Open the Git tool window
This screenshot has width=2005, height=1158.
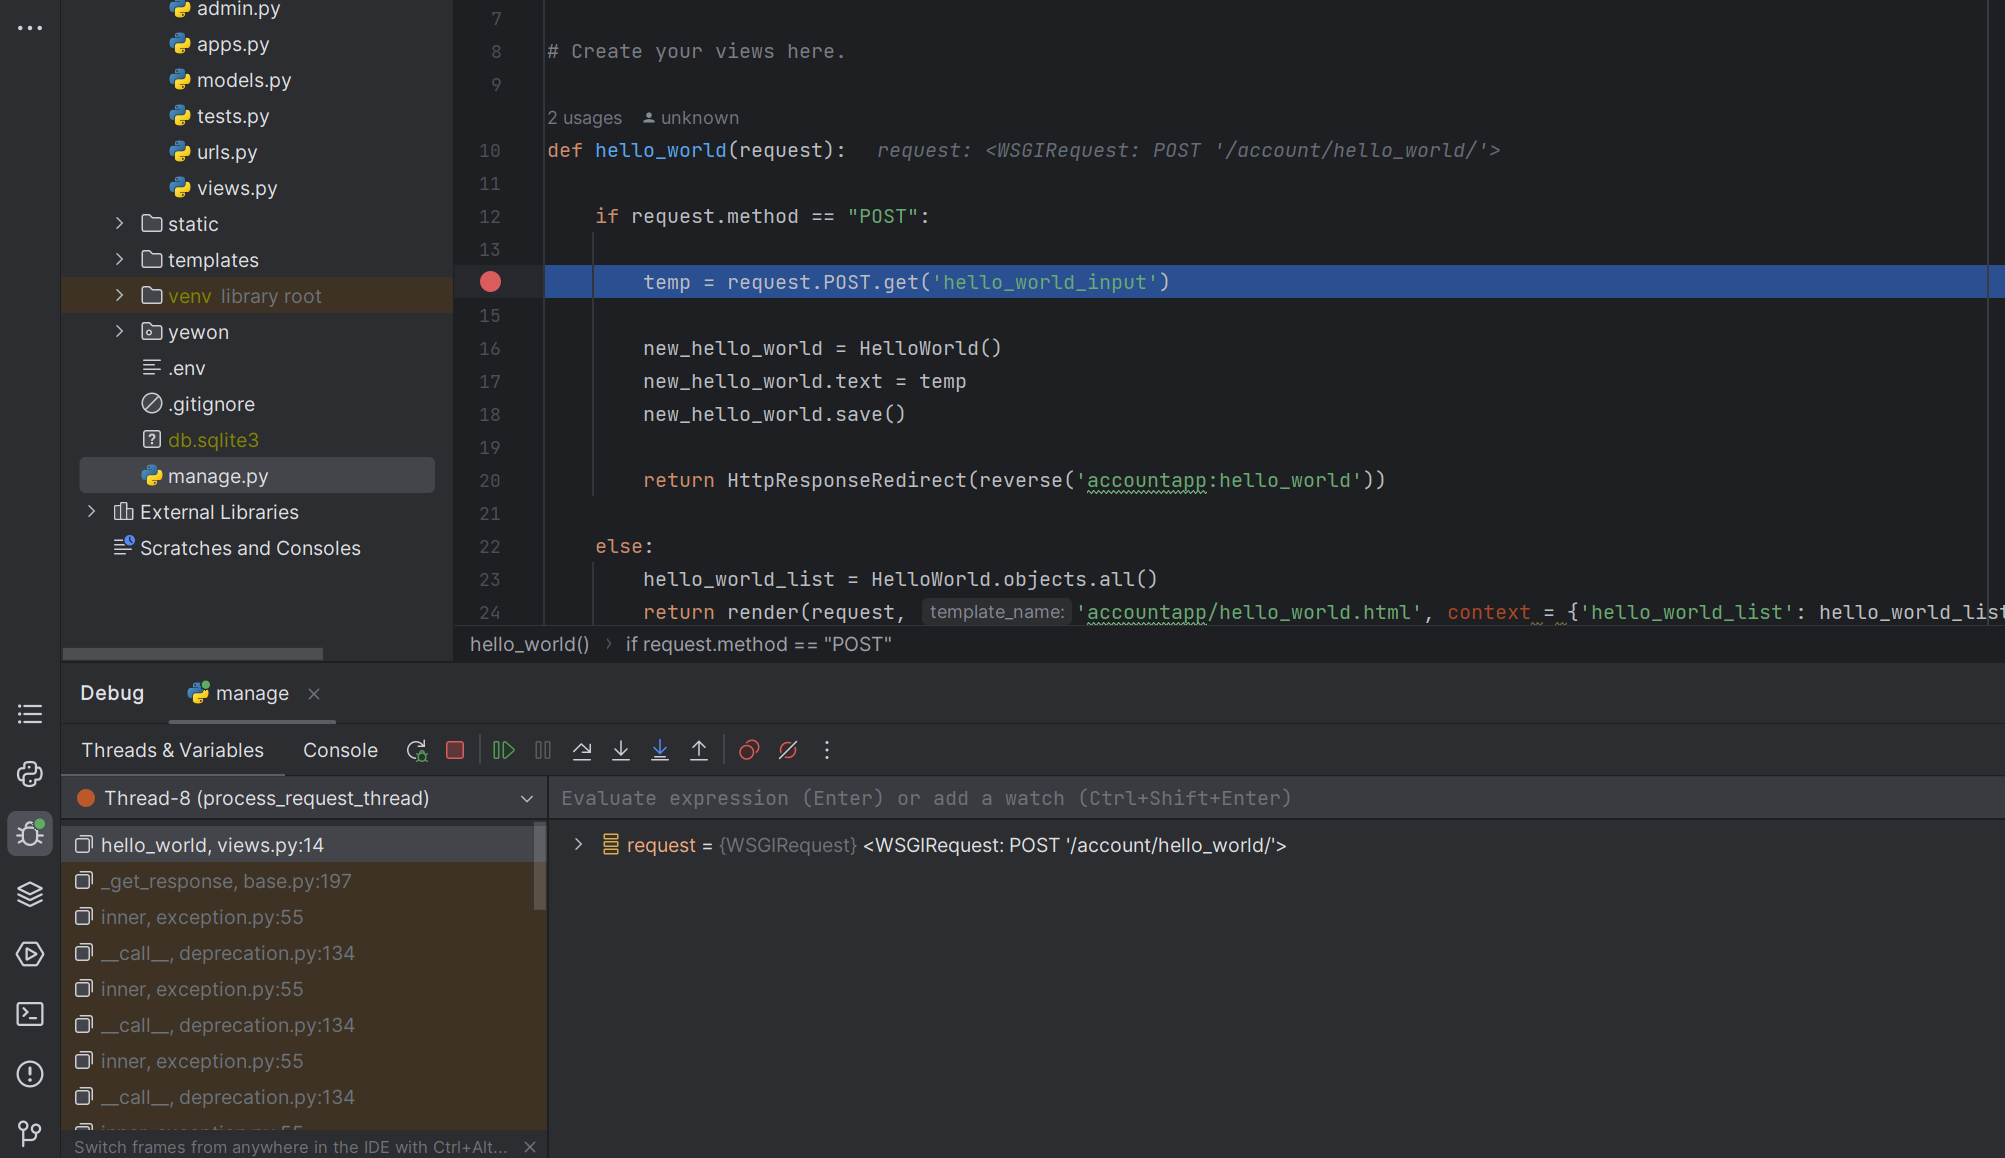tap(30, 1134)
